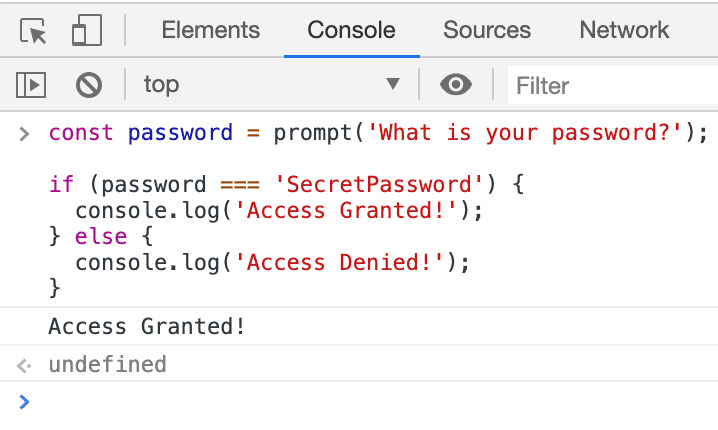Screen dimensions: 718x430
Task: Clear the console with the ban icon
Action: pos(89,85)
